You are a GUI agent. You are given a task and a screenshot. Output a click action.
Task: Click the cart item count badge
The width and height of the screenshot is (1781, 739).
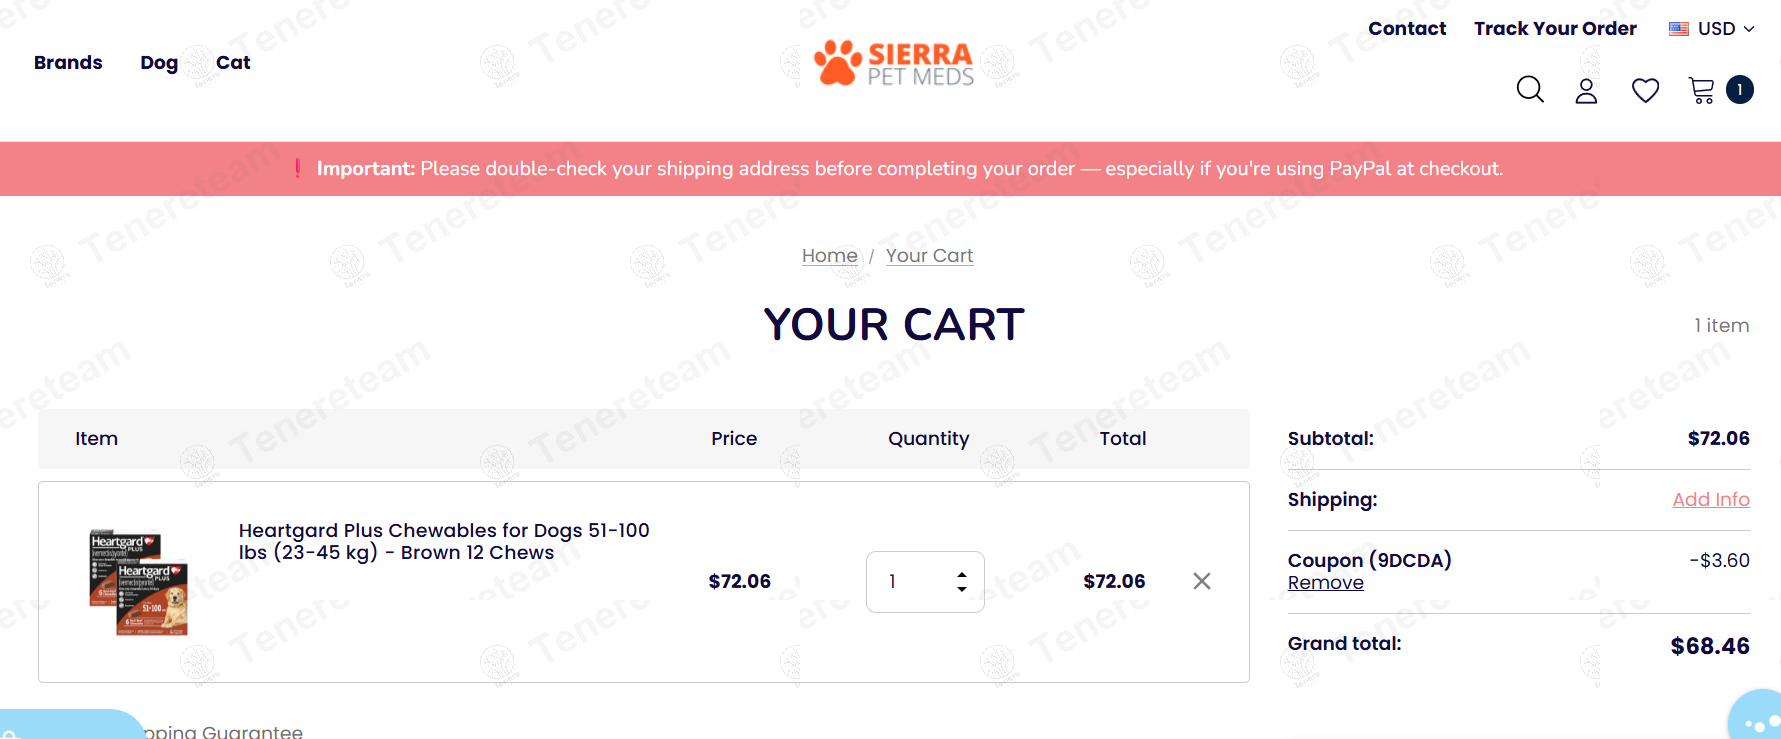click(1740, 90)
